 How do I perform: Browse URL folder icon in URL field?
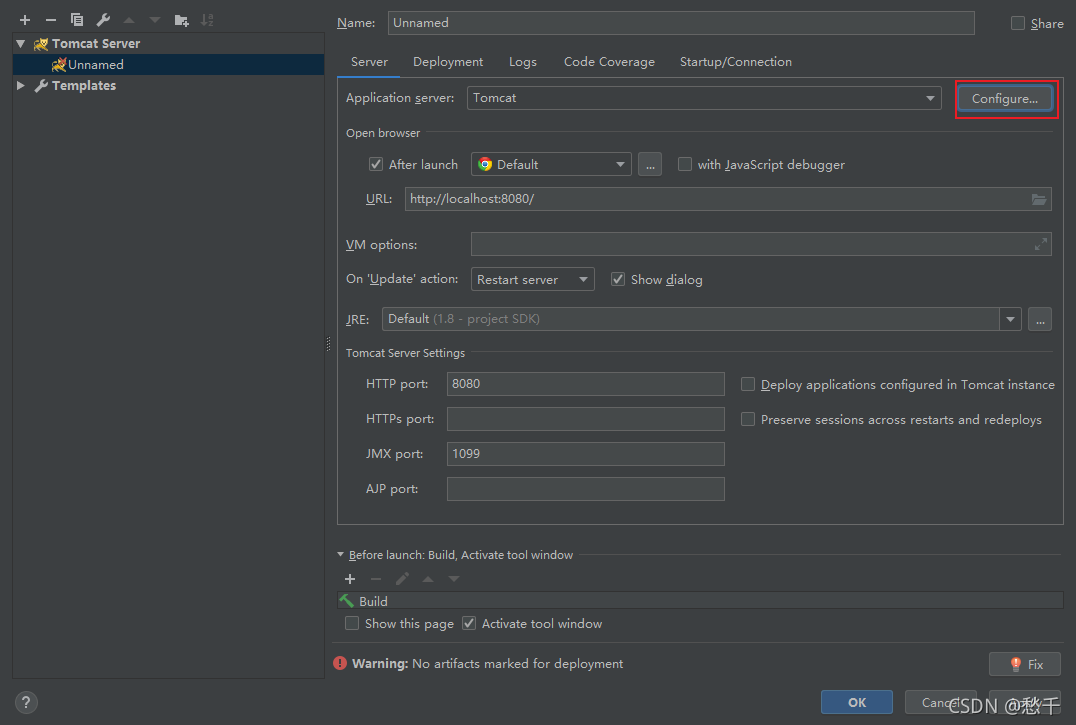1039,199
